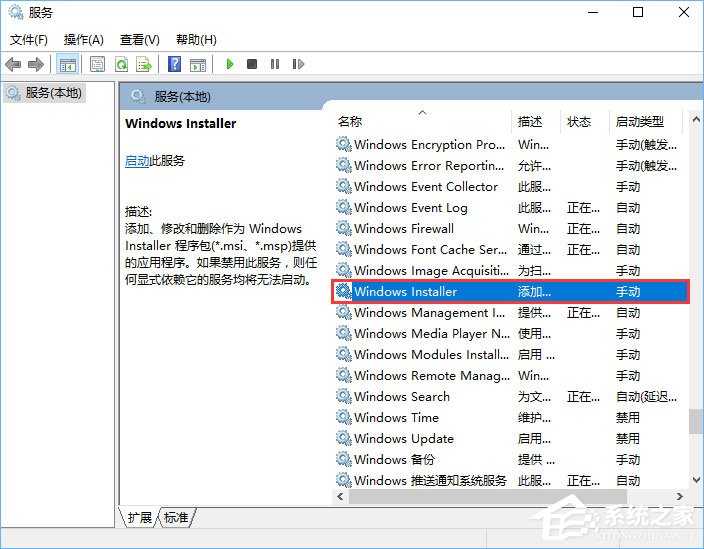Click 手动 startup type of Windows Installer

(x=628, y=291)
